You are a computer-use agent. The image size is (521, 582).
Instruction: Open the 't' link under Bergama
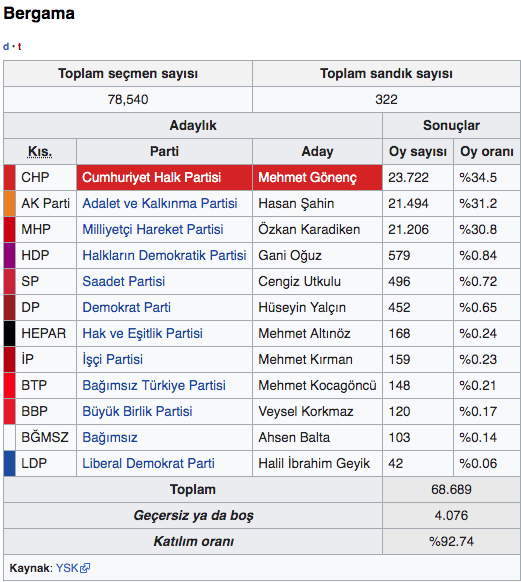click(x=19, y=47)
